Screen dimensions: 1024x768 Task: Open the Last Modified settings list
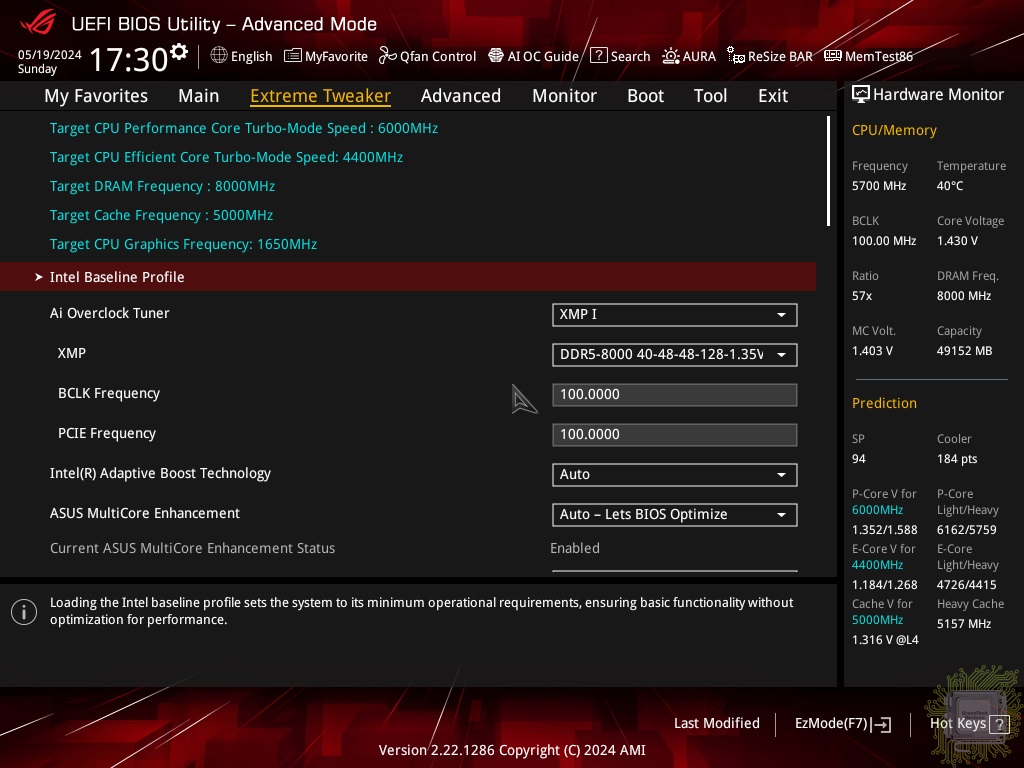(716, 724)
